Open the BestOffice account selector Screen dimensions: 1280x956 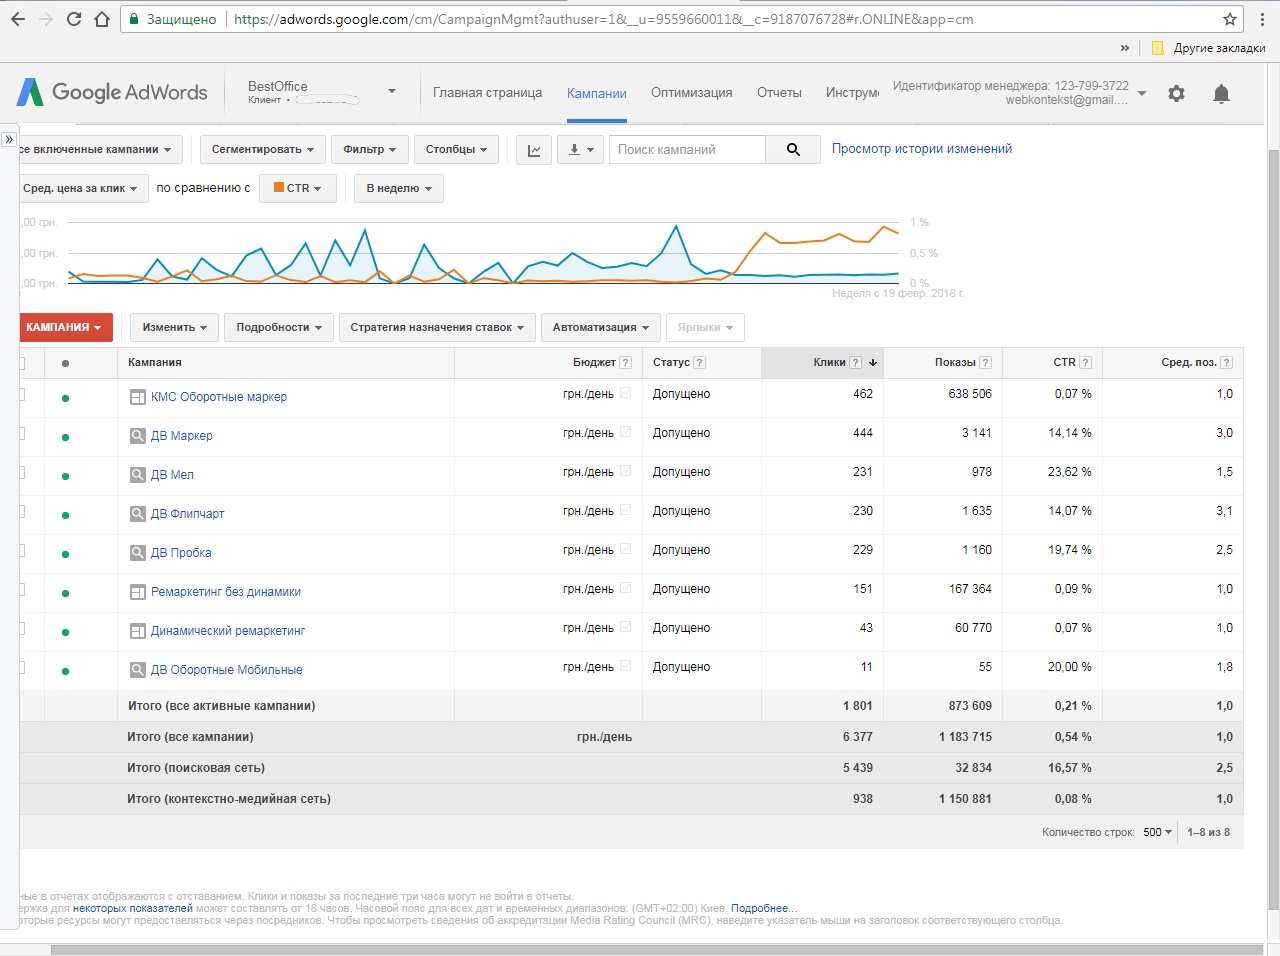[x=322, y=92]
